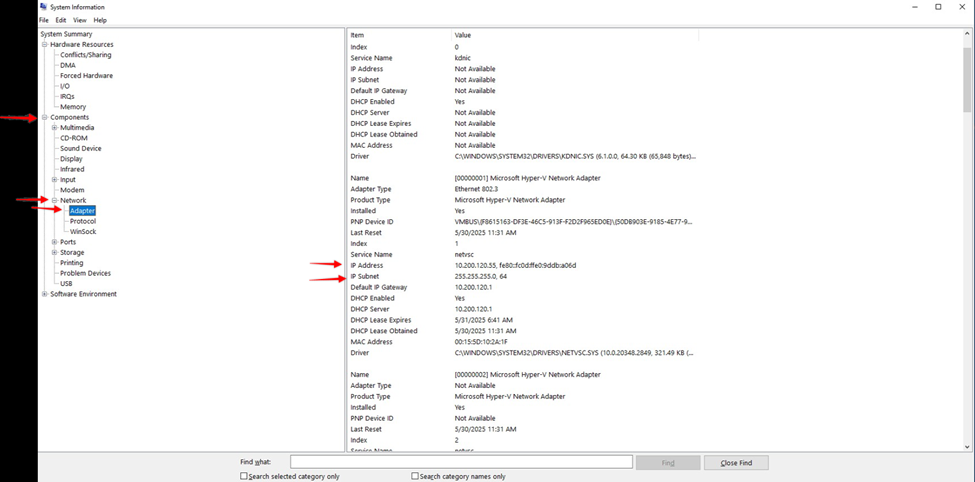Click the System Information title bar icon
The height and width of the screenshot is (482, 975).
click(x=44, y=7)
